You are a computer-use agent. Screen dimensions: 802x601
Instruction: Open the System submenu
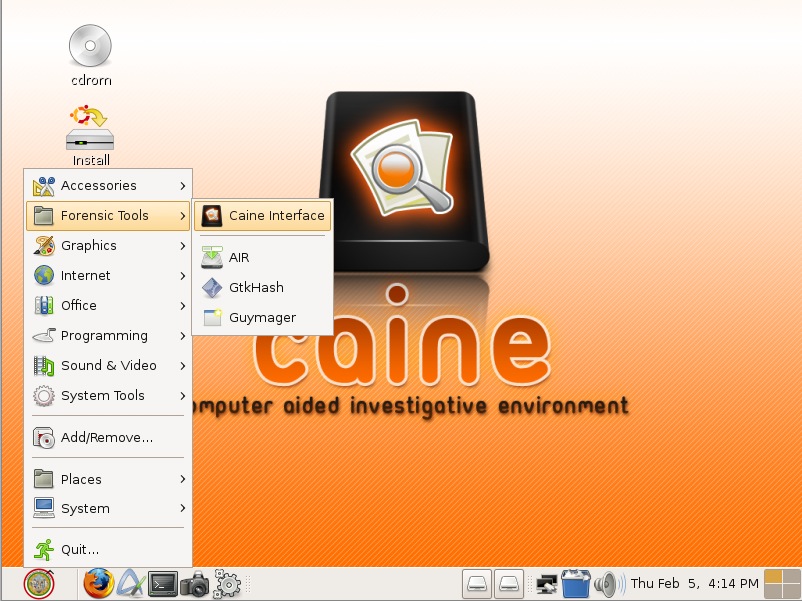108,508
